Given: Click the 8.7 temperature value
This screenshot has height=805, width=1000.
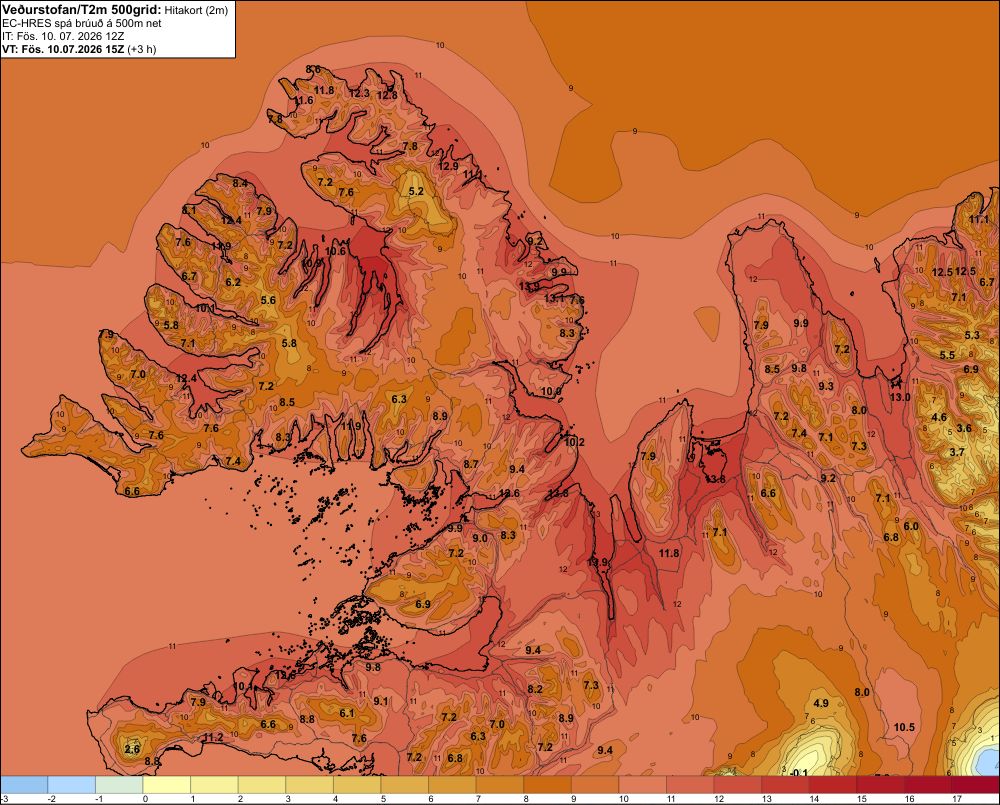Looking at the screenshot, I should (x=471, y=464).
